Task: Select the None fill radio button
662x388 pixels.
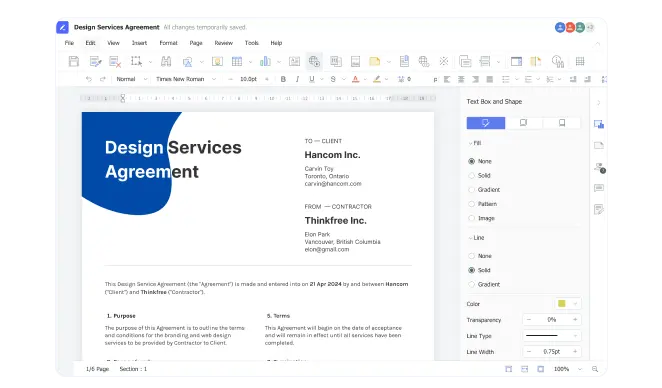Action: (x=472, y=161)
